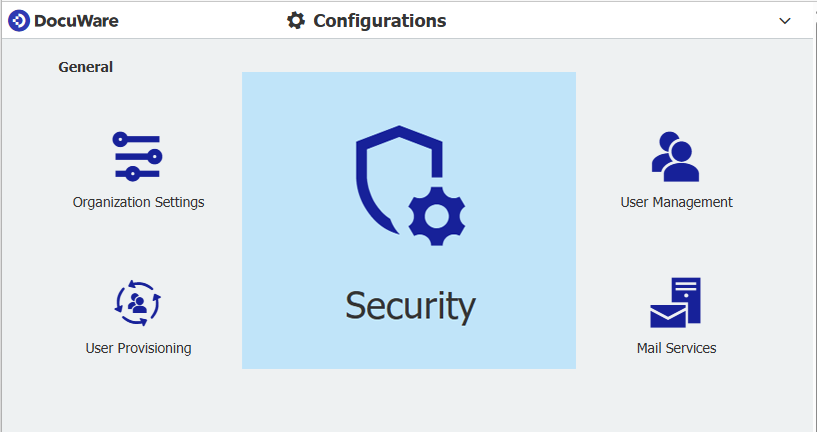Expand the chevron dropdown in the header

[x=785, y=21]
